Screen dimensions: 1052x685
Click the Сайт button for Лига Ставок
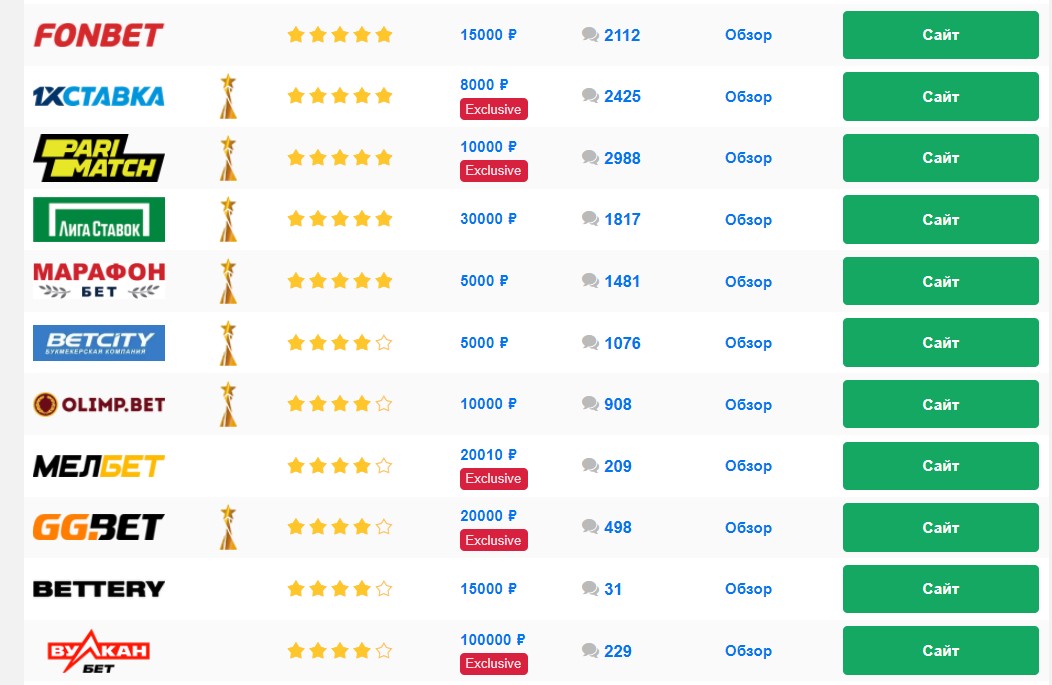[941, 219]
